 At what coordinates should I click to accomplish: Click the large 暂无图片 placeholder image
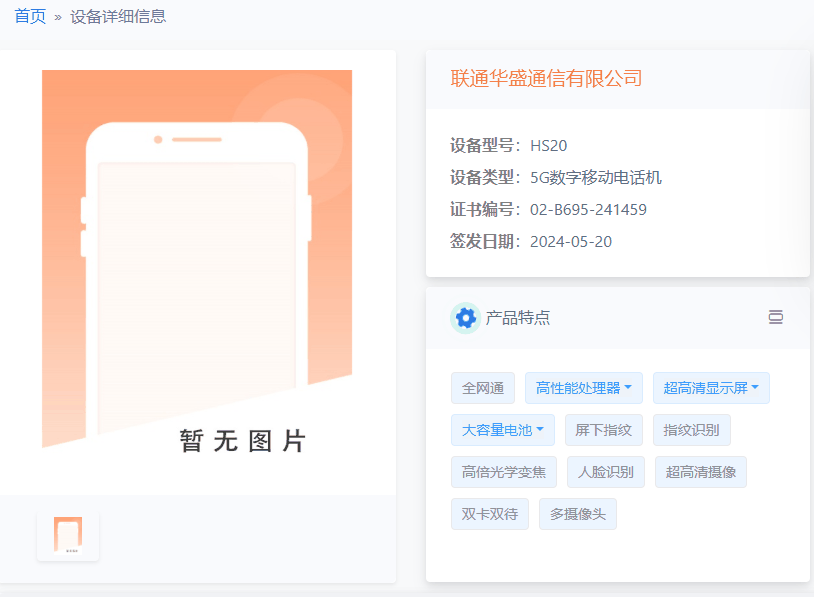click(x=197, y=270)
